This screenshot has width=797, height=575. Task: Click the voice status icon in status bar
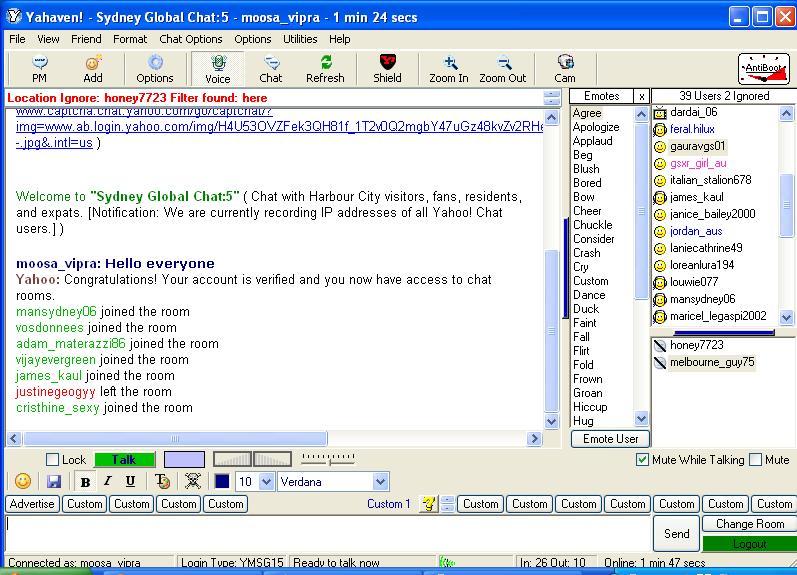click(x=447, y=562)
